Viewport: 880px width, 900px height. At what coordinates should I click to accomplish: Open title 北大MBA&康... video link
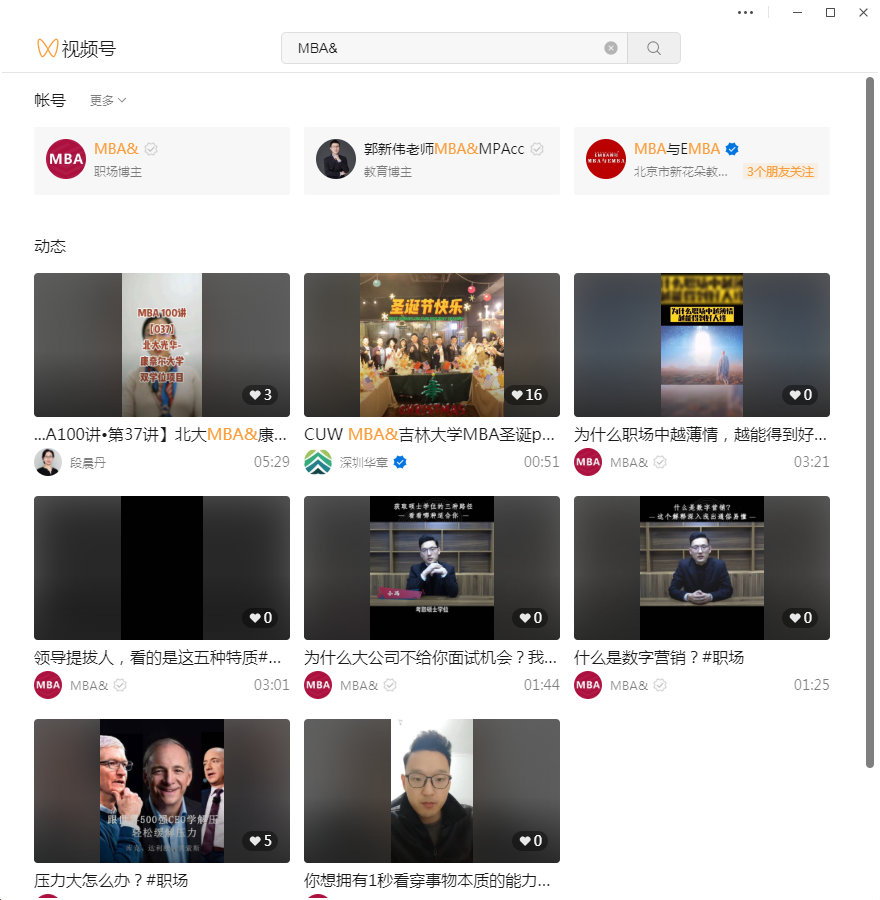[161, 435]
